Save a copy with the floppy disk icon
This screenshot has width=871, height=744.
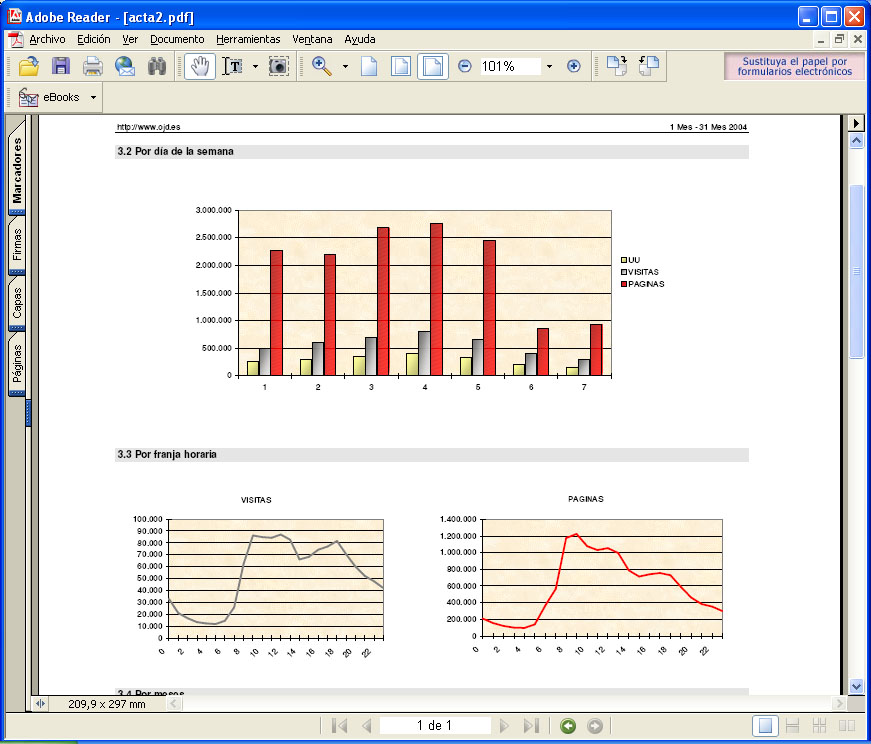coord(61,66)
